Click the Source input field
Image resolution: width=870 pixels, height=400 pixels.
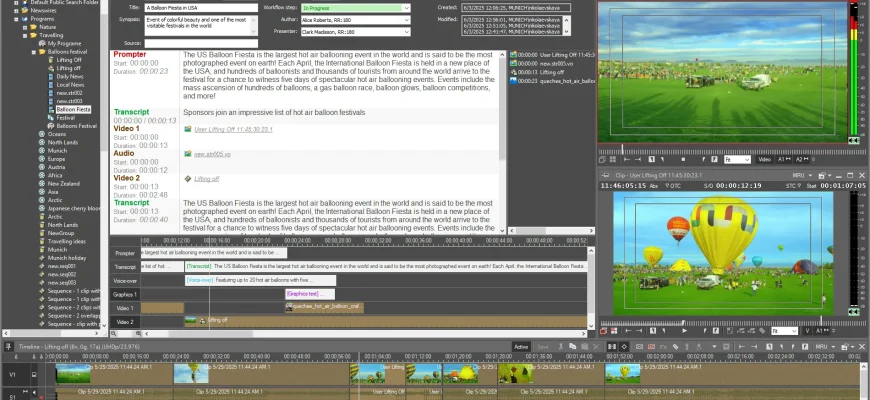click(x=201, y=43)
